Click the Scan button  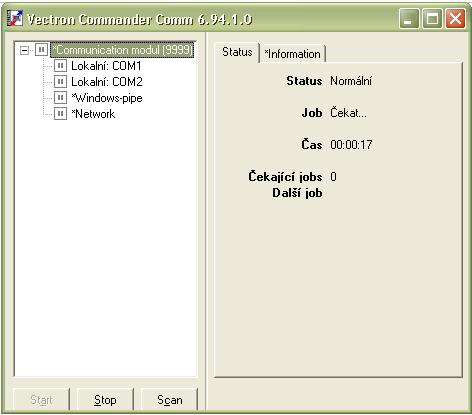coord(169,399)
